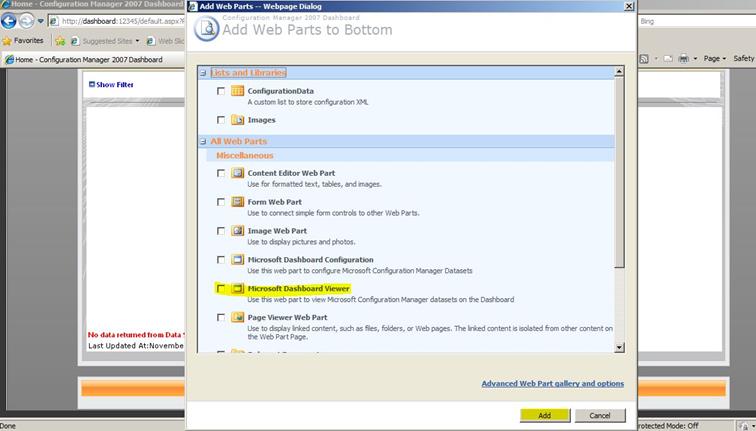Screen dimensions: 756x431
Task: Click the Bing search box
Action: 697,21
